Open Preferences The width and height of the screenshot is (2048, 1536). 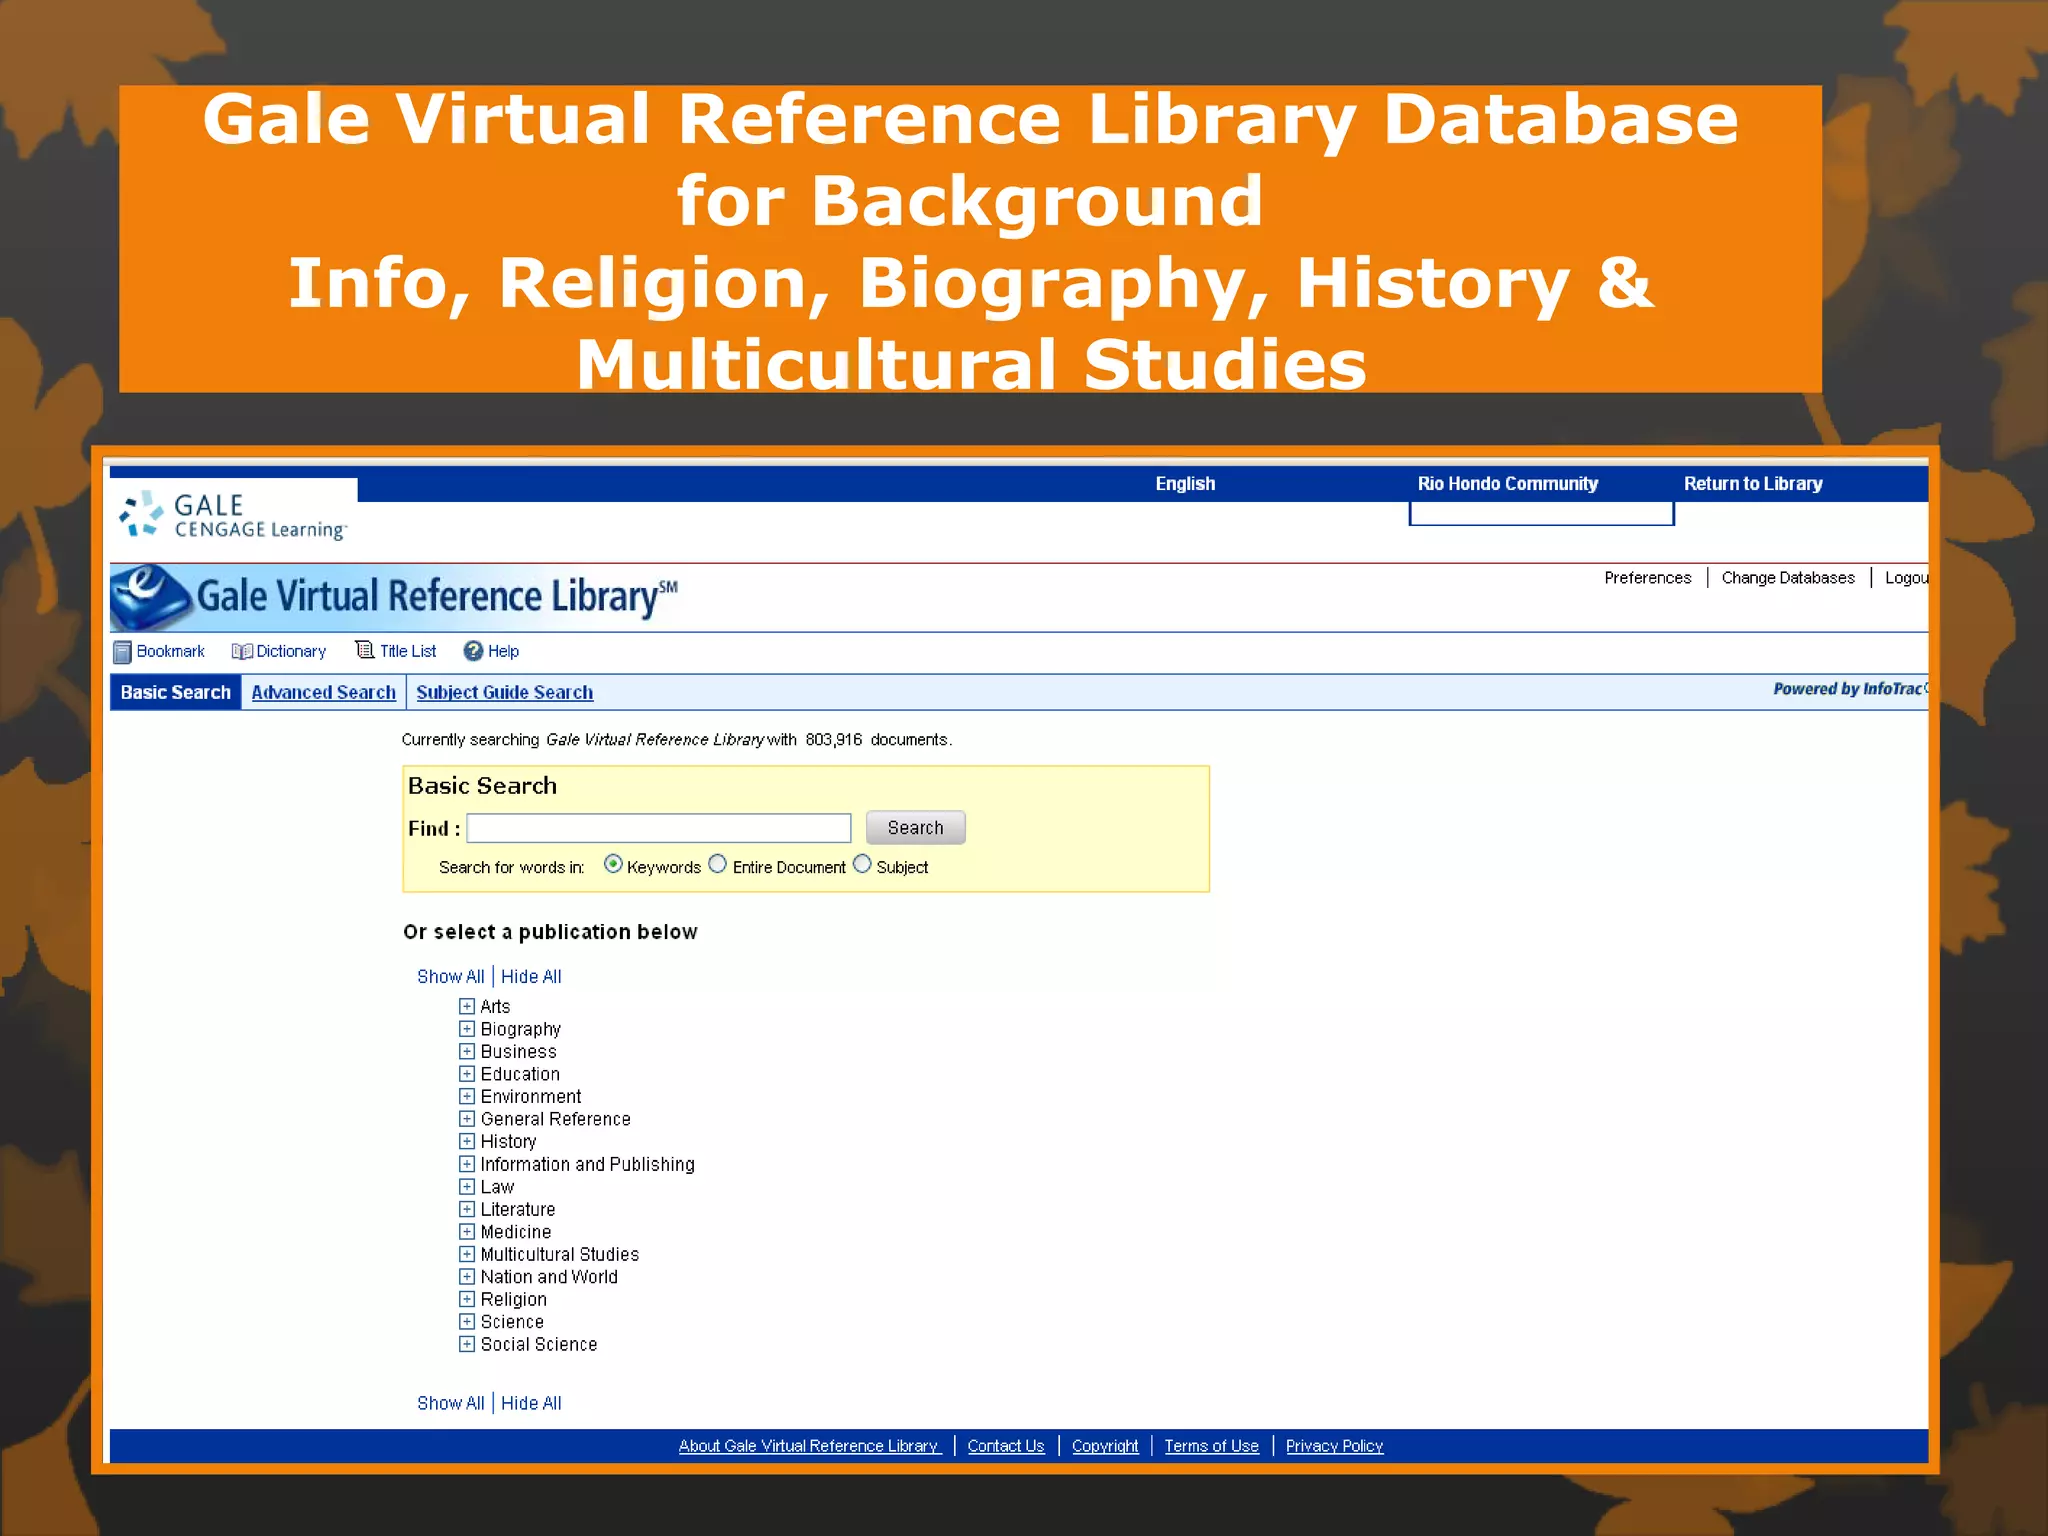point(1648,578)
